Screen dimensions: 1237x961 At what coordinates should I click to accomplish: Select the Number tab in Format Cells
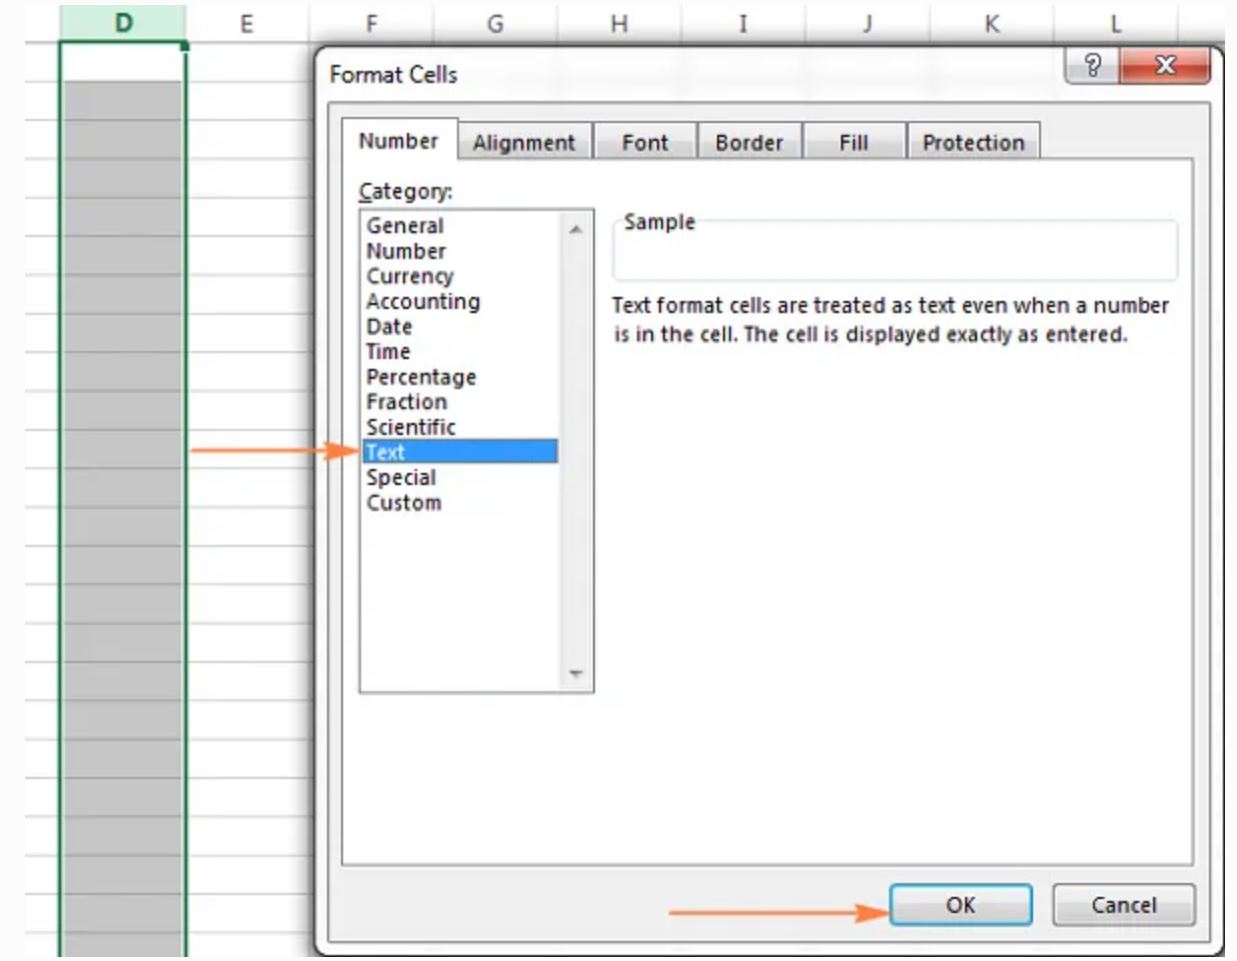pyautogui.click(x=397, y=142)
